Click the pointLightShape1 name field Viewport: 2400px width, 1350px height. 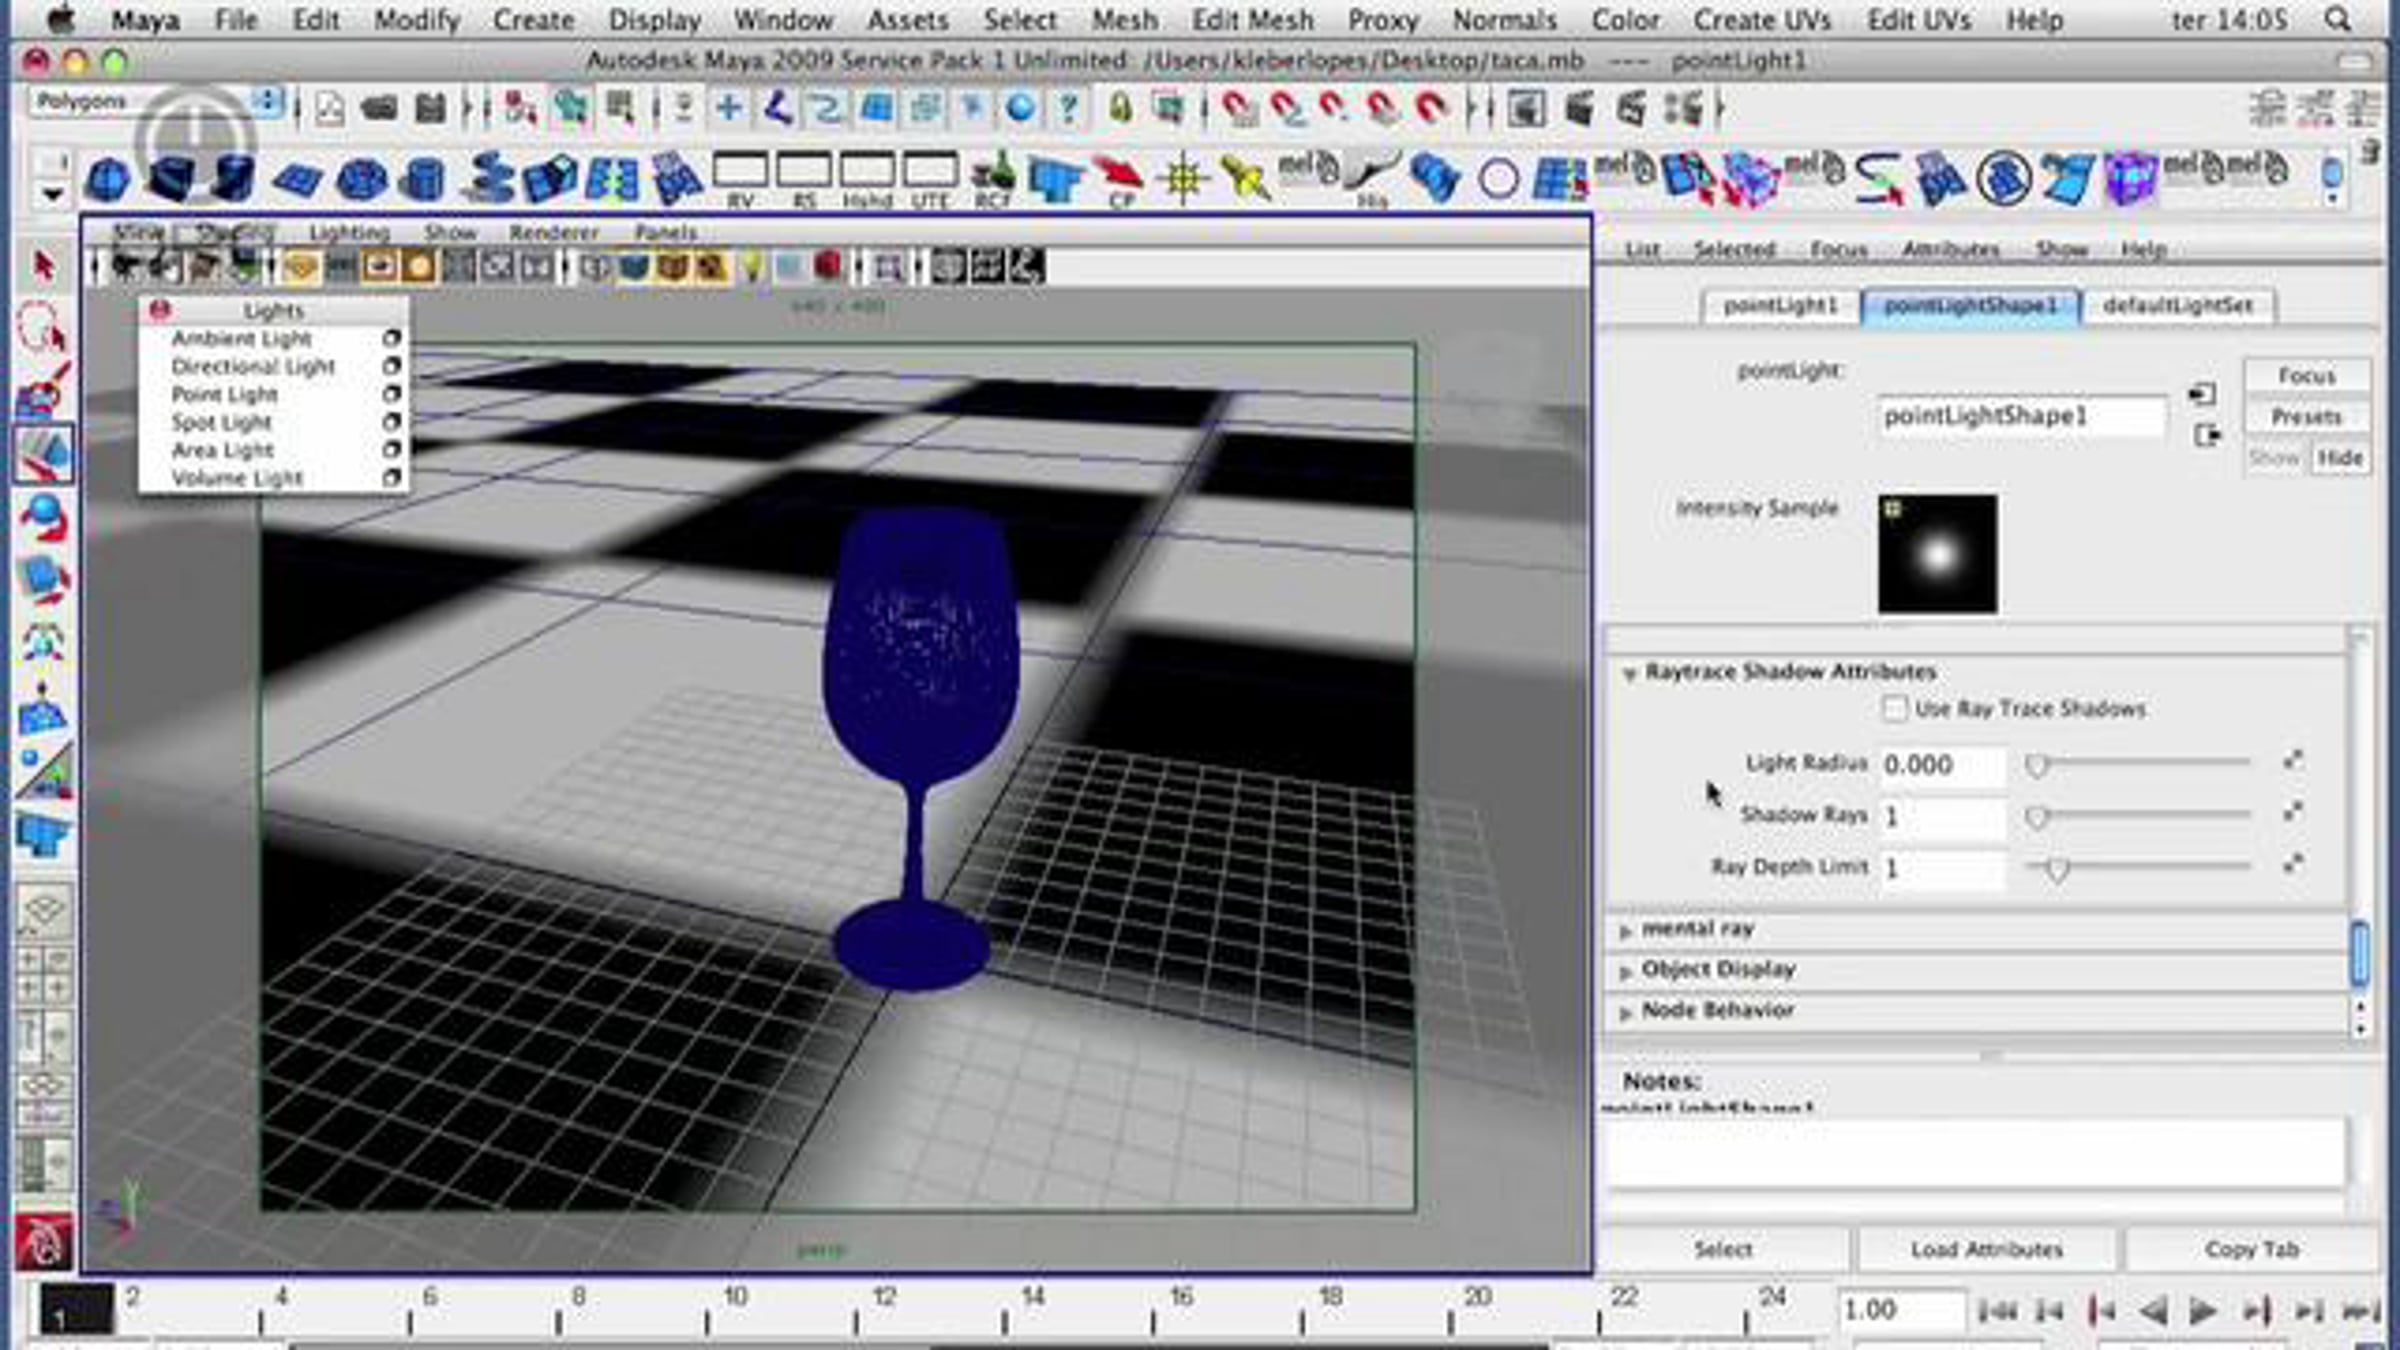(2020, 416)
